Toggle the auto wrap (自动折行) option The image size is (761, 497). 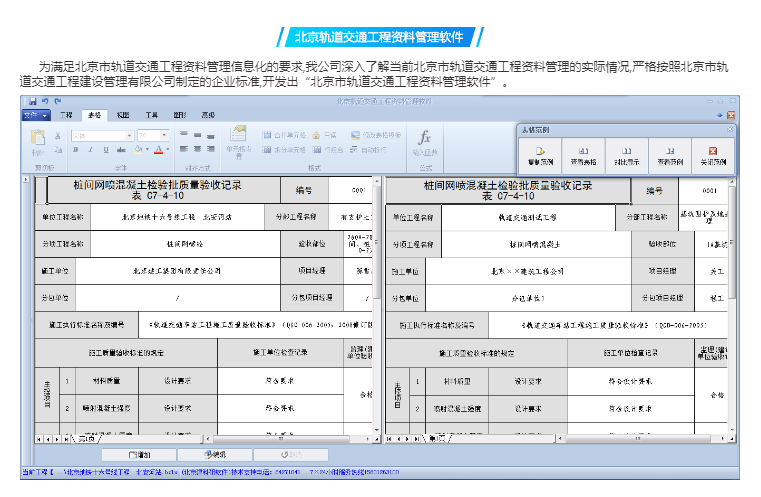(x=368, y=149)
